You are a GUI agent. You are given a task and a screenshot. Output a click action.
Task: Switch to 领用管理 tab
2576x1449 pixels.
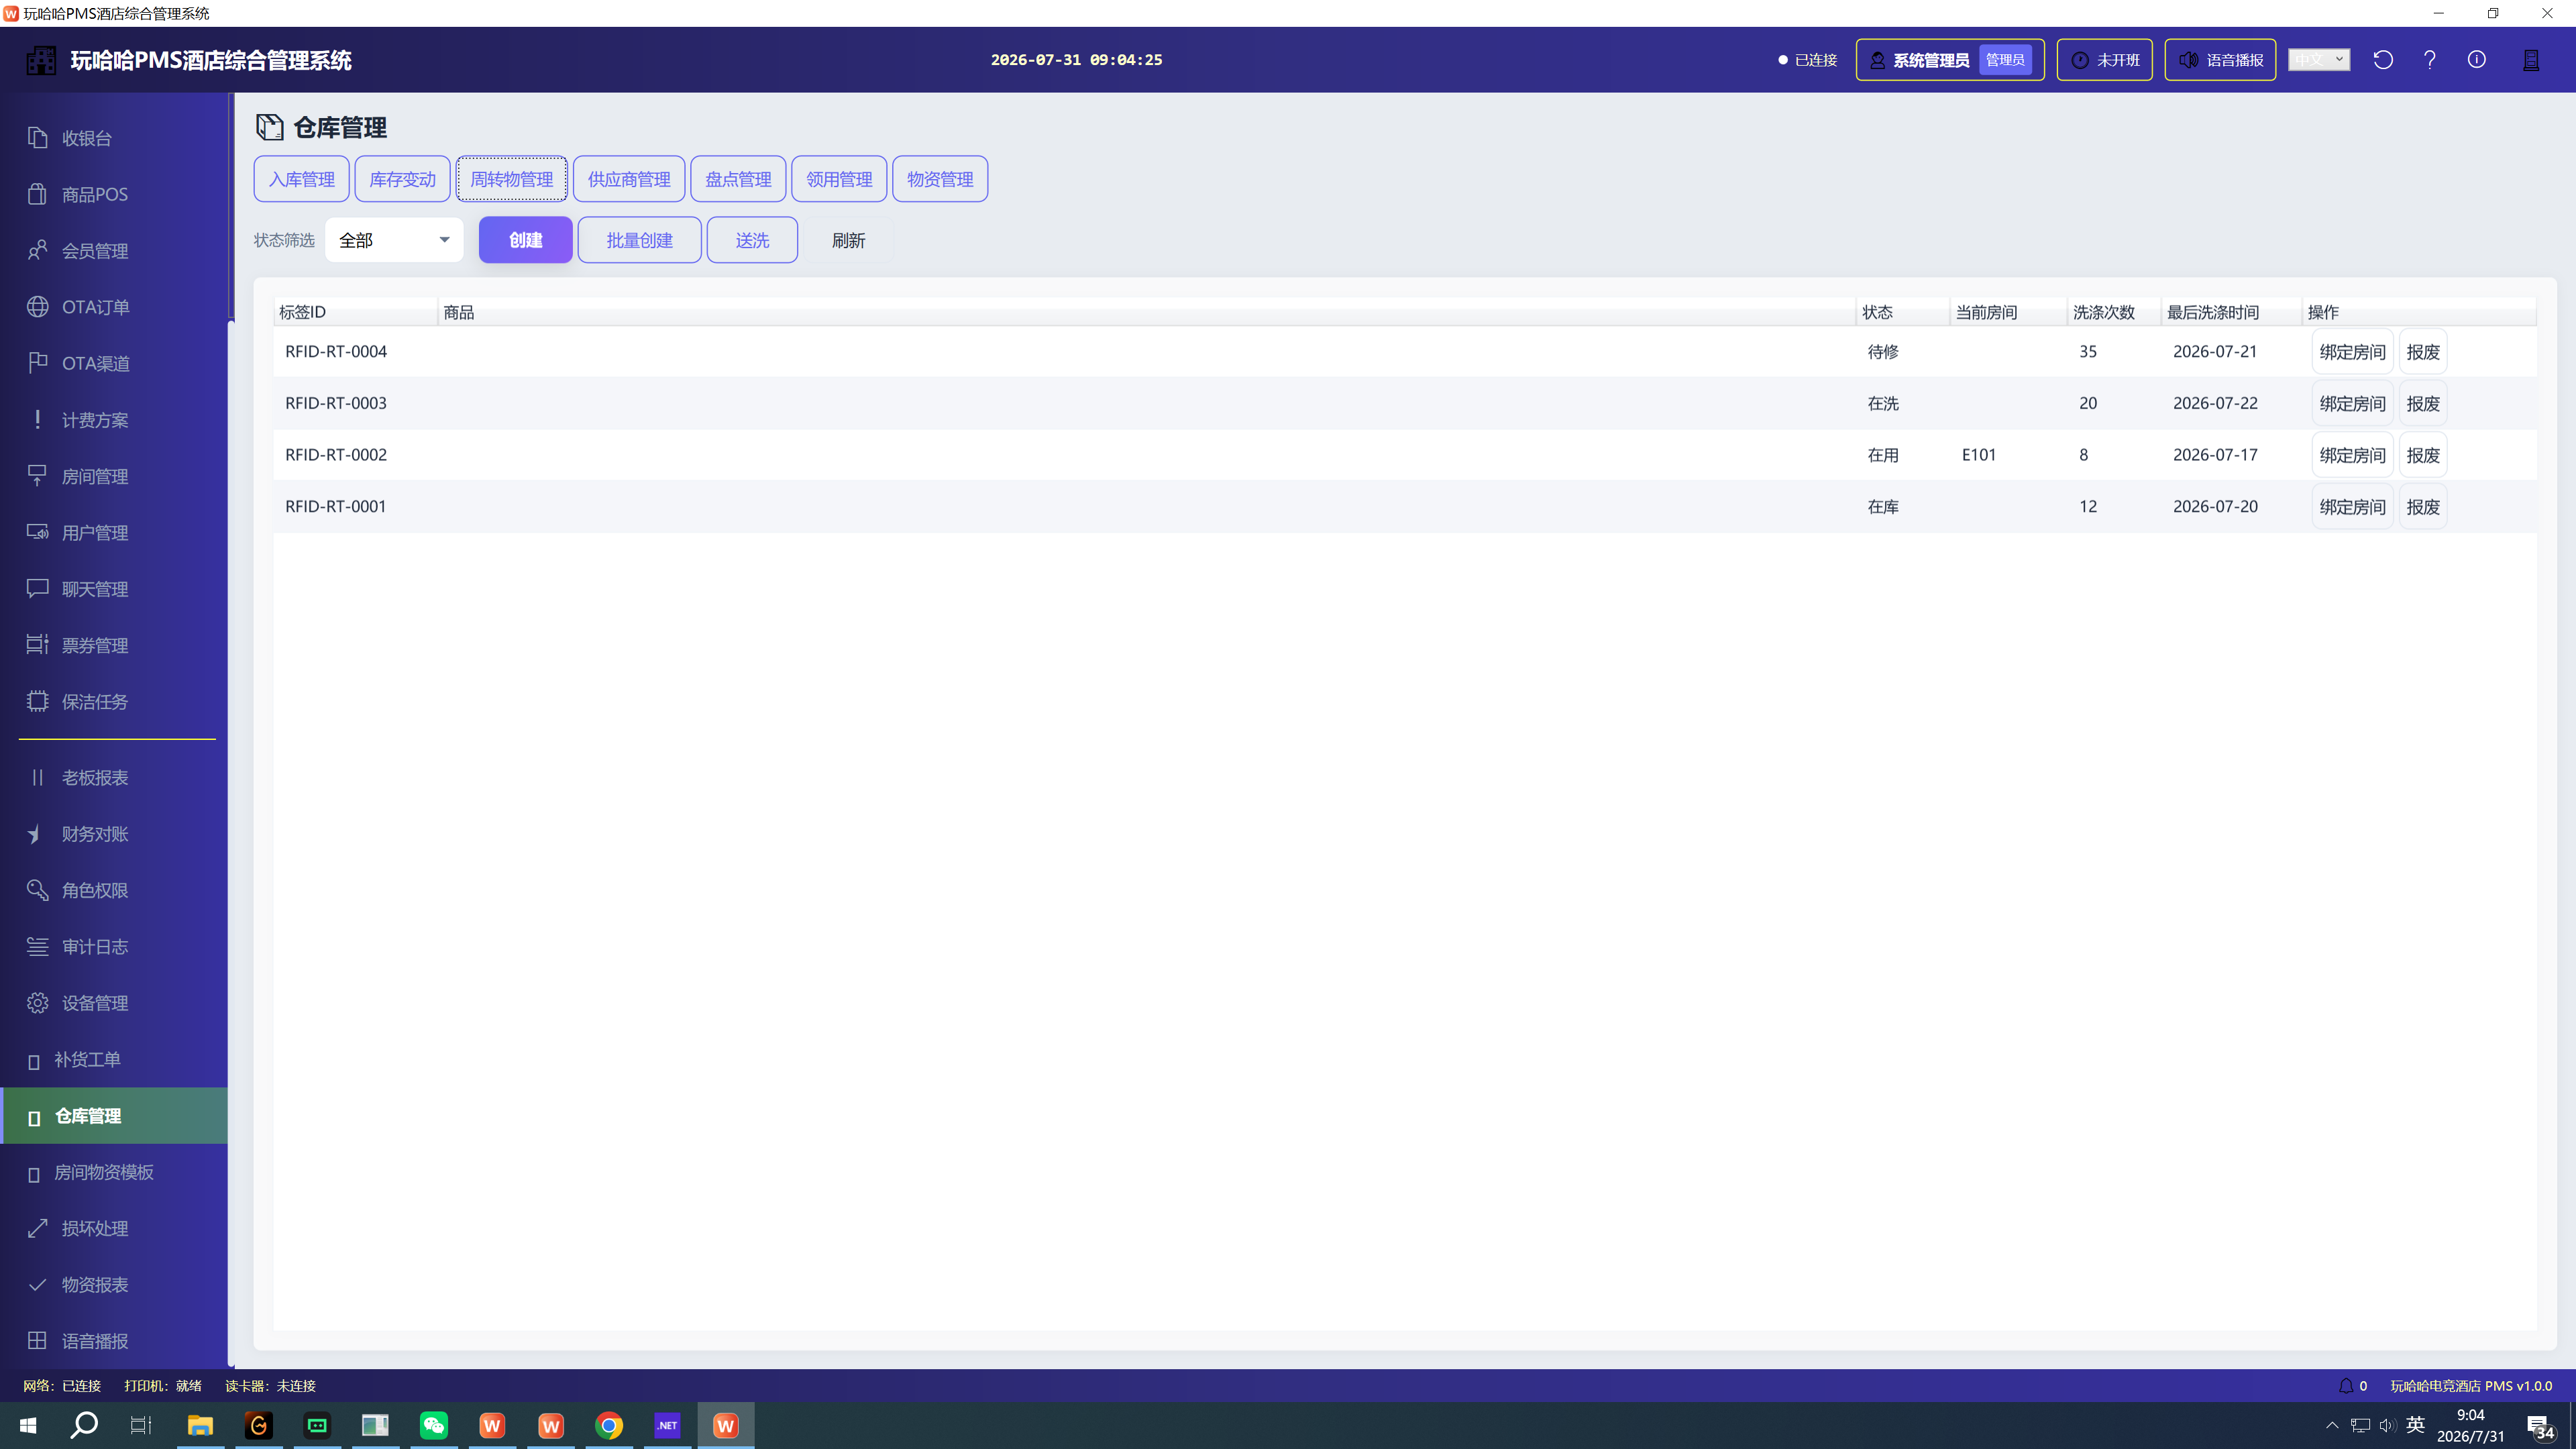(839, 179)
